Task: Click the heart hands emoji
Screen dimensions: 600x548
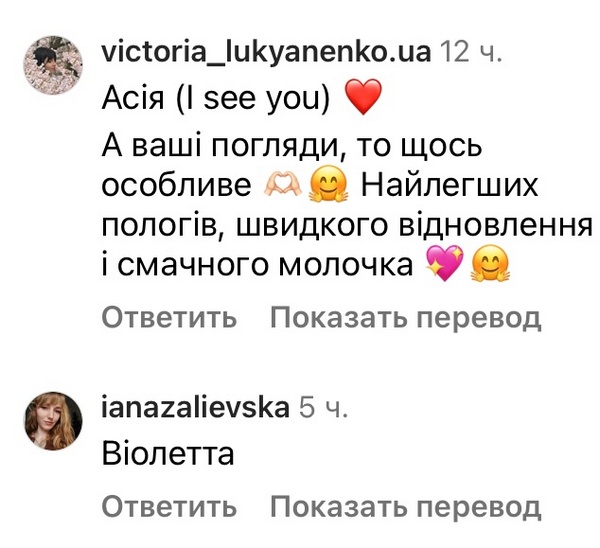Action: click(283, 187)
